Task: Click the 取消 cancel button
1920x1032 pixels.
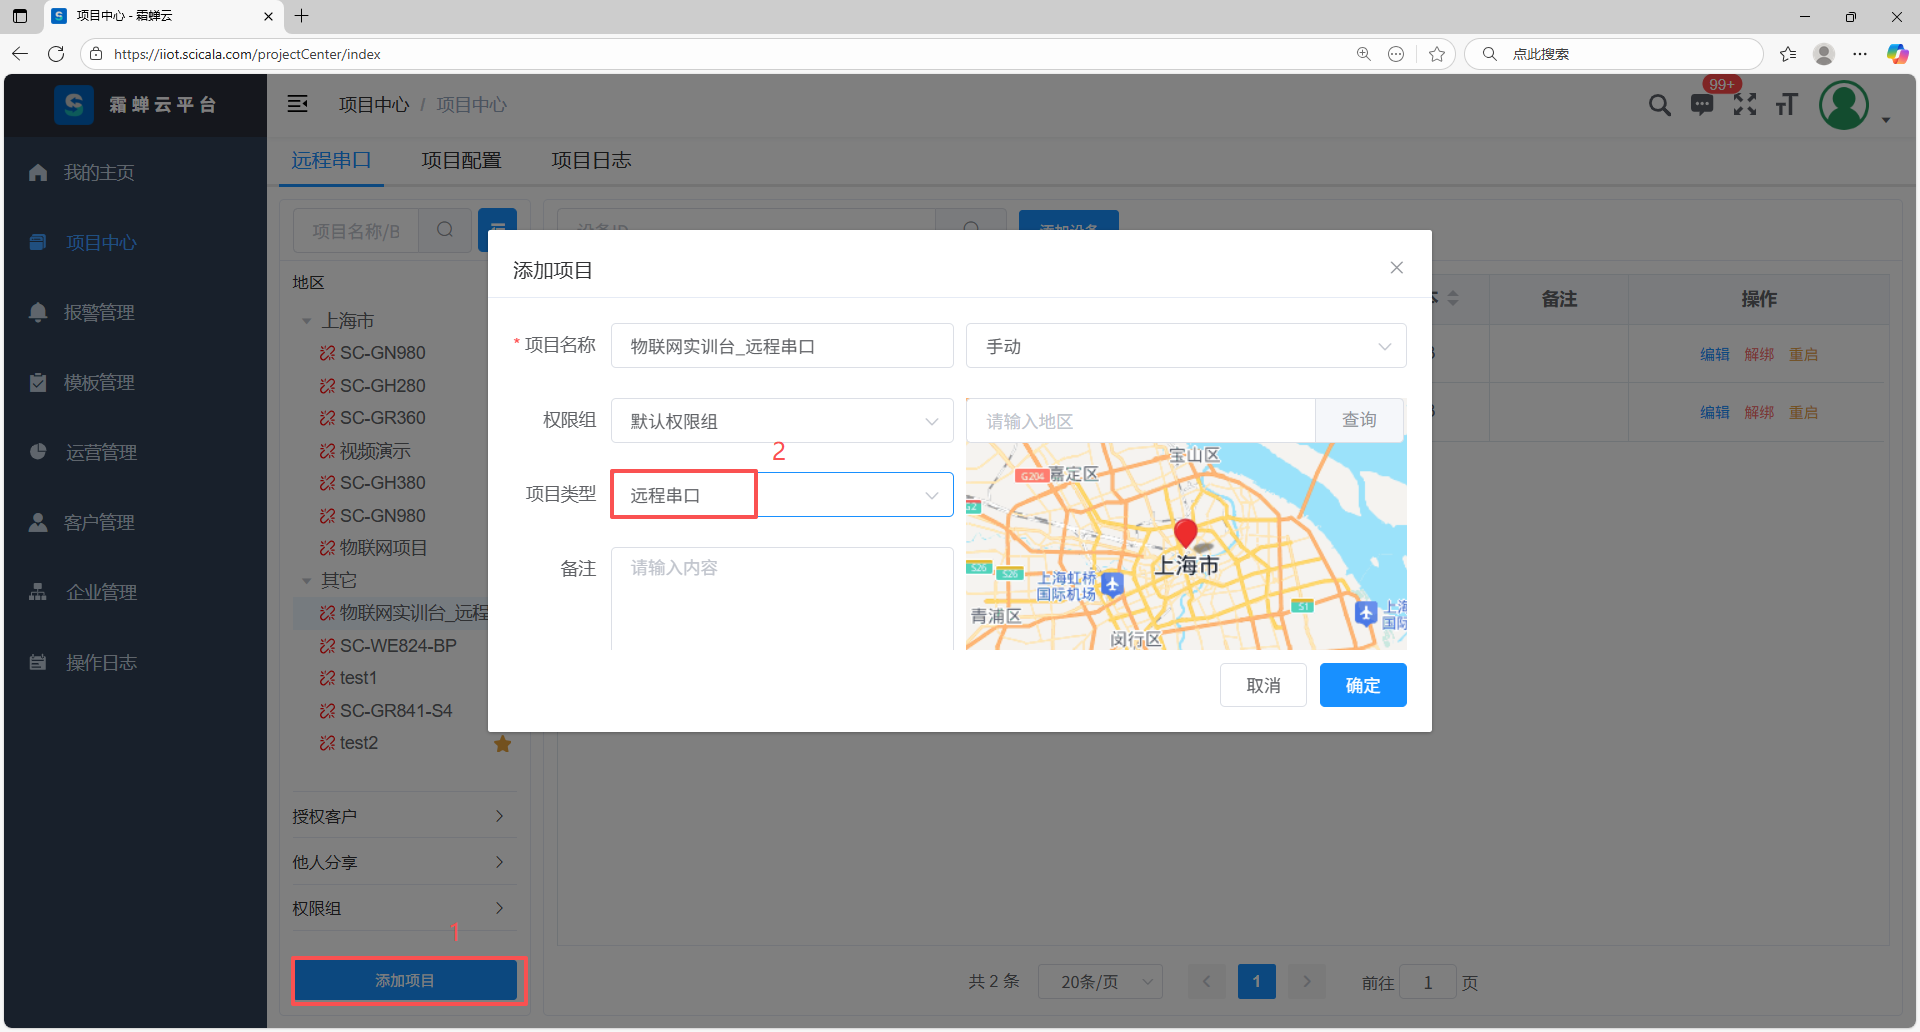Action: pos(1263,685)
